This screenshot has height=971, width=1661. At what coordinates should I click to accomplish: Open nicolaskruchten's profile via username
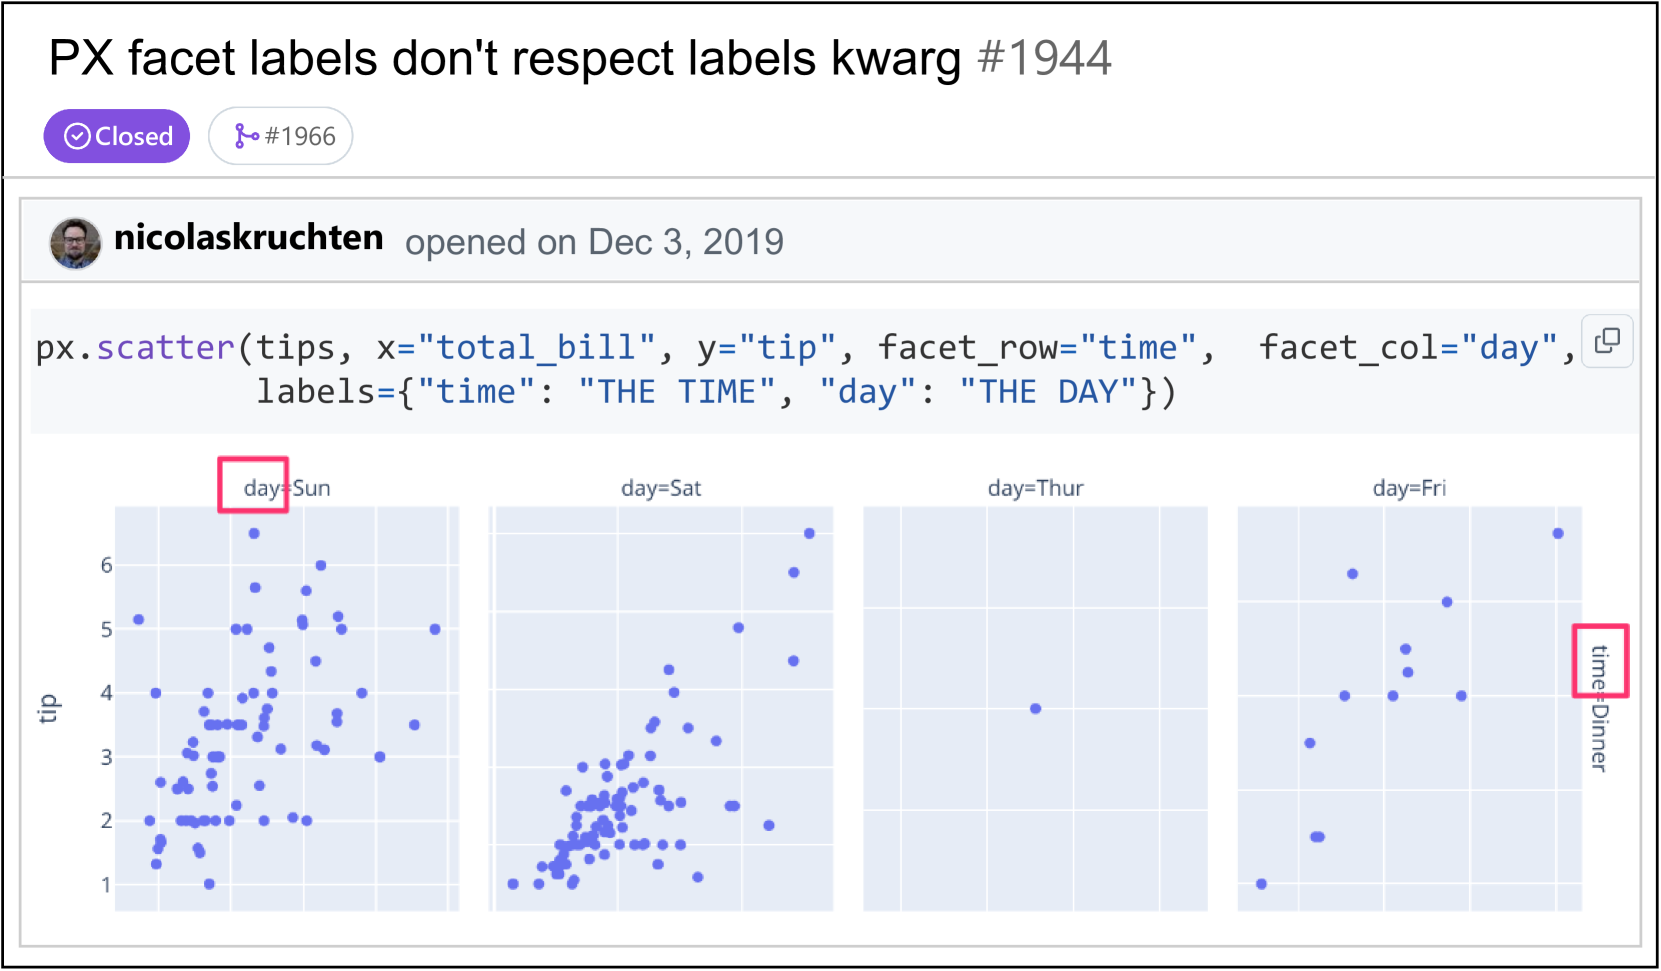point(248,238)
